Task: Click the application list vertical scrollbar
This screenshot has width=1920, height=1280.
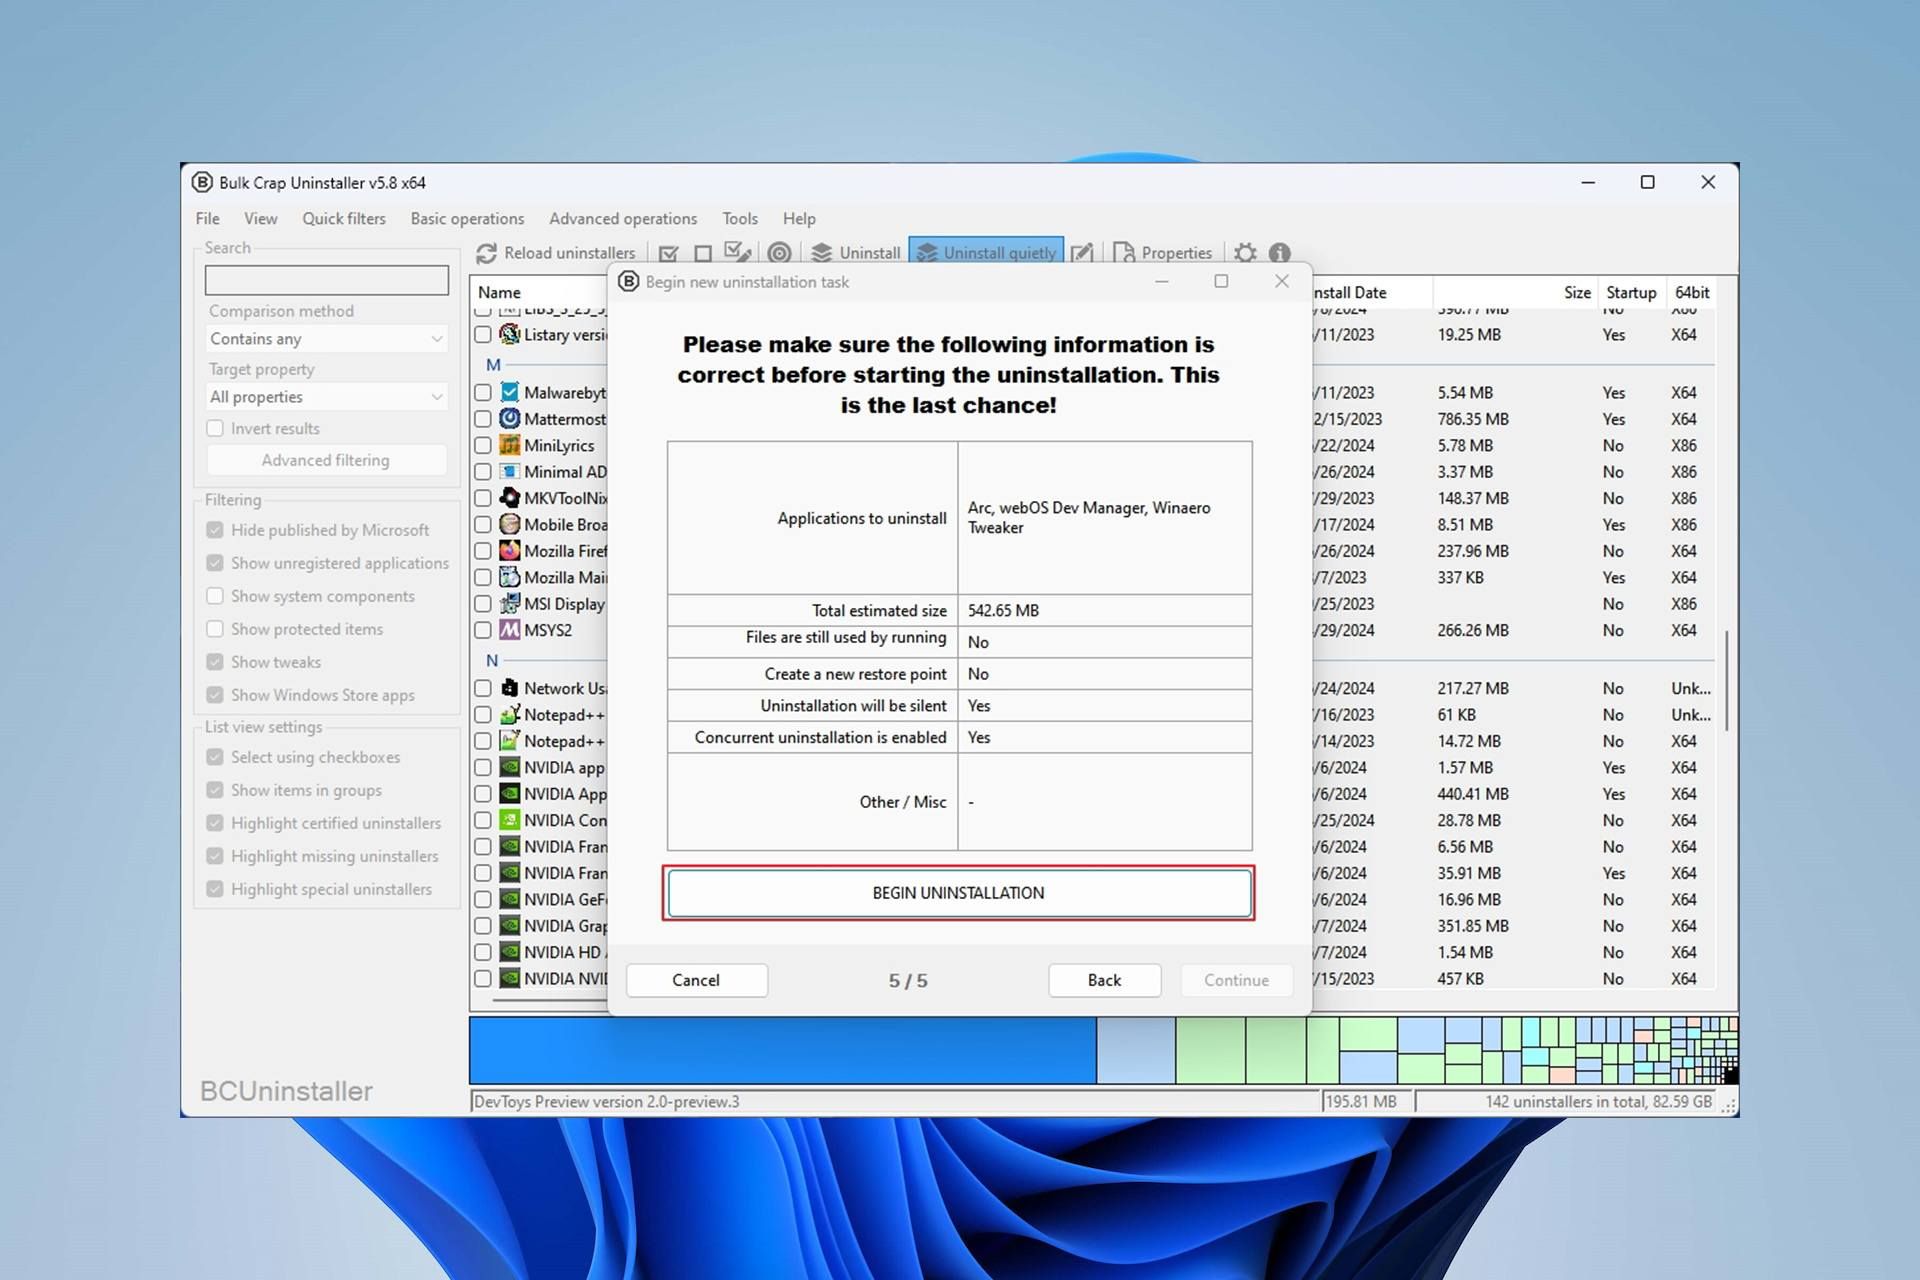Action: tap(1728, 680)
